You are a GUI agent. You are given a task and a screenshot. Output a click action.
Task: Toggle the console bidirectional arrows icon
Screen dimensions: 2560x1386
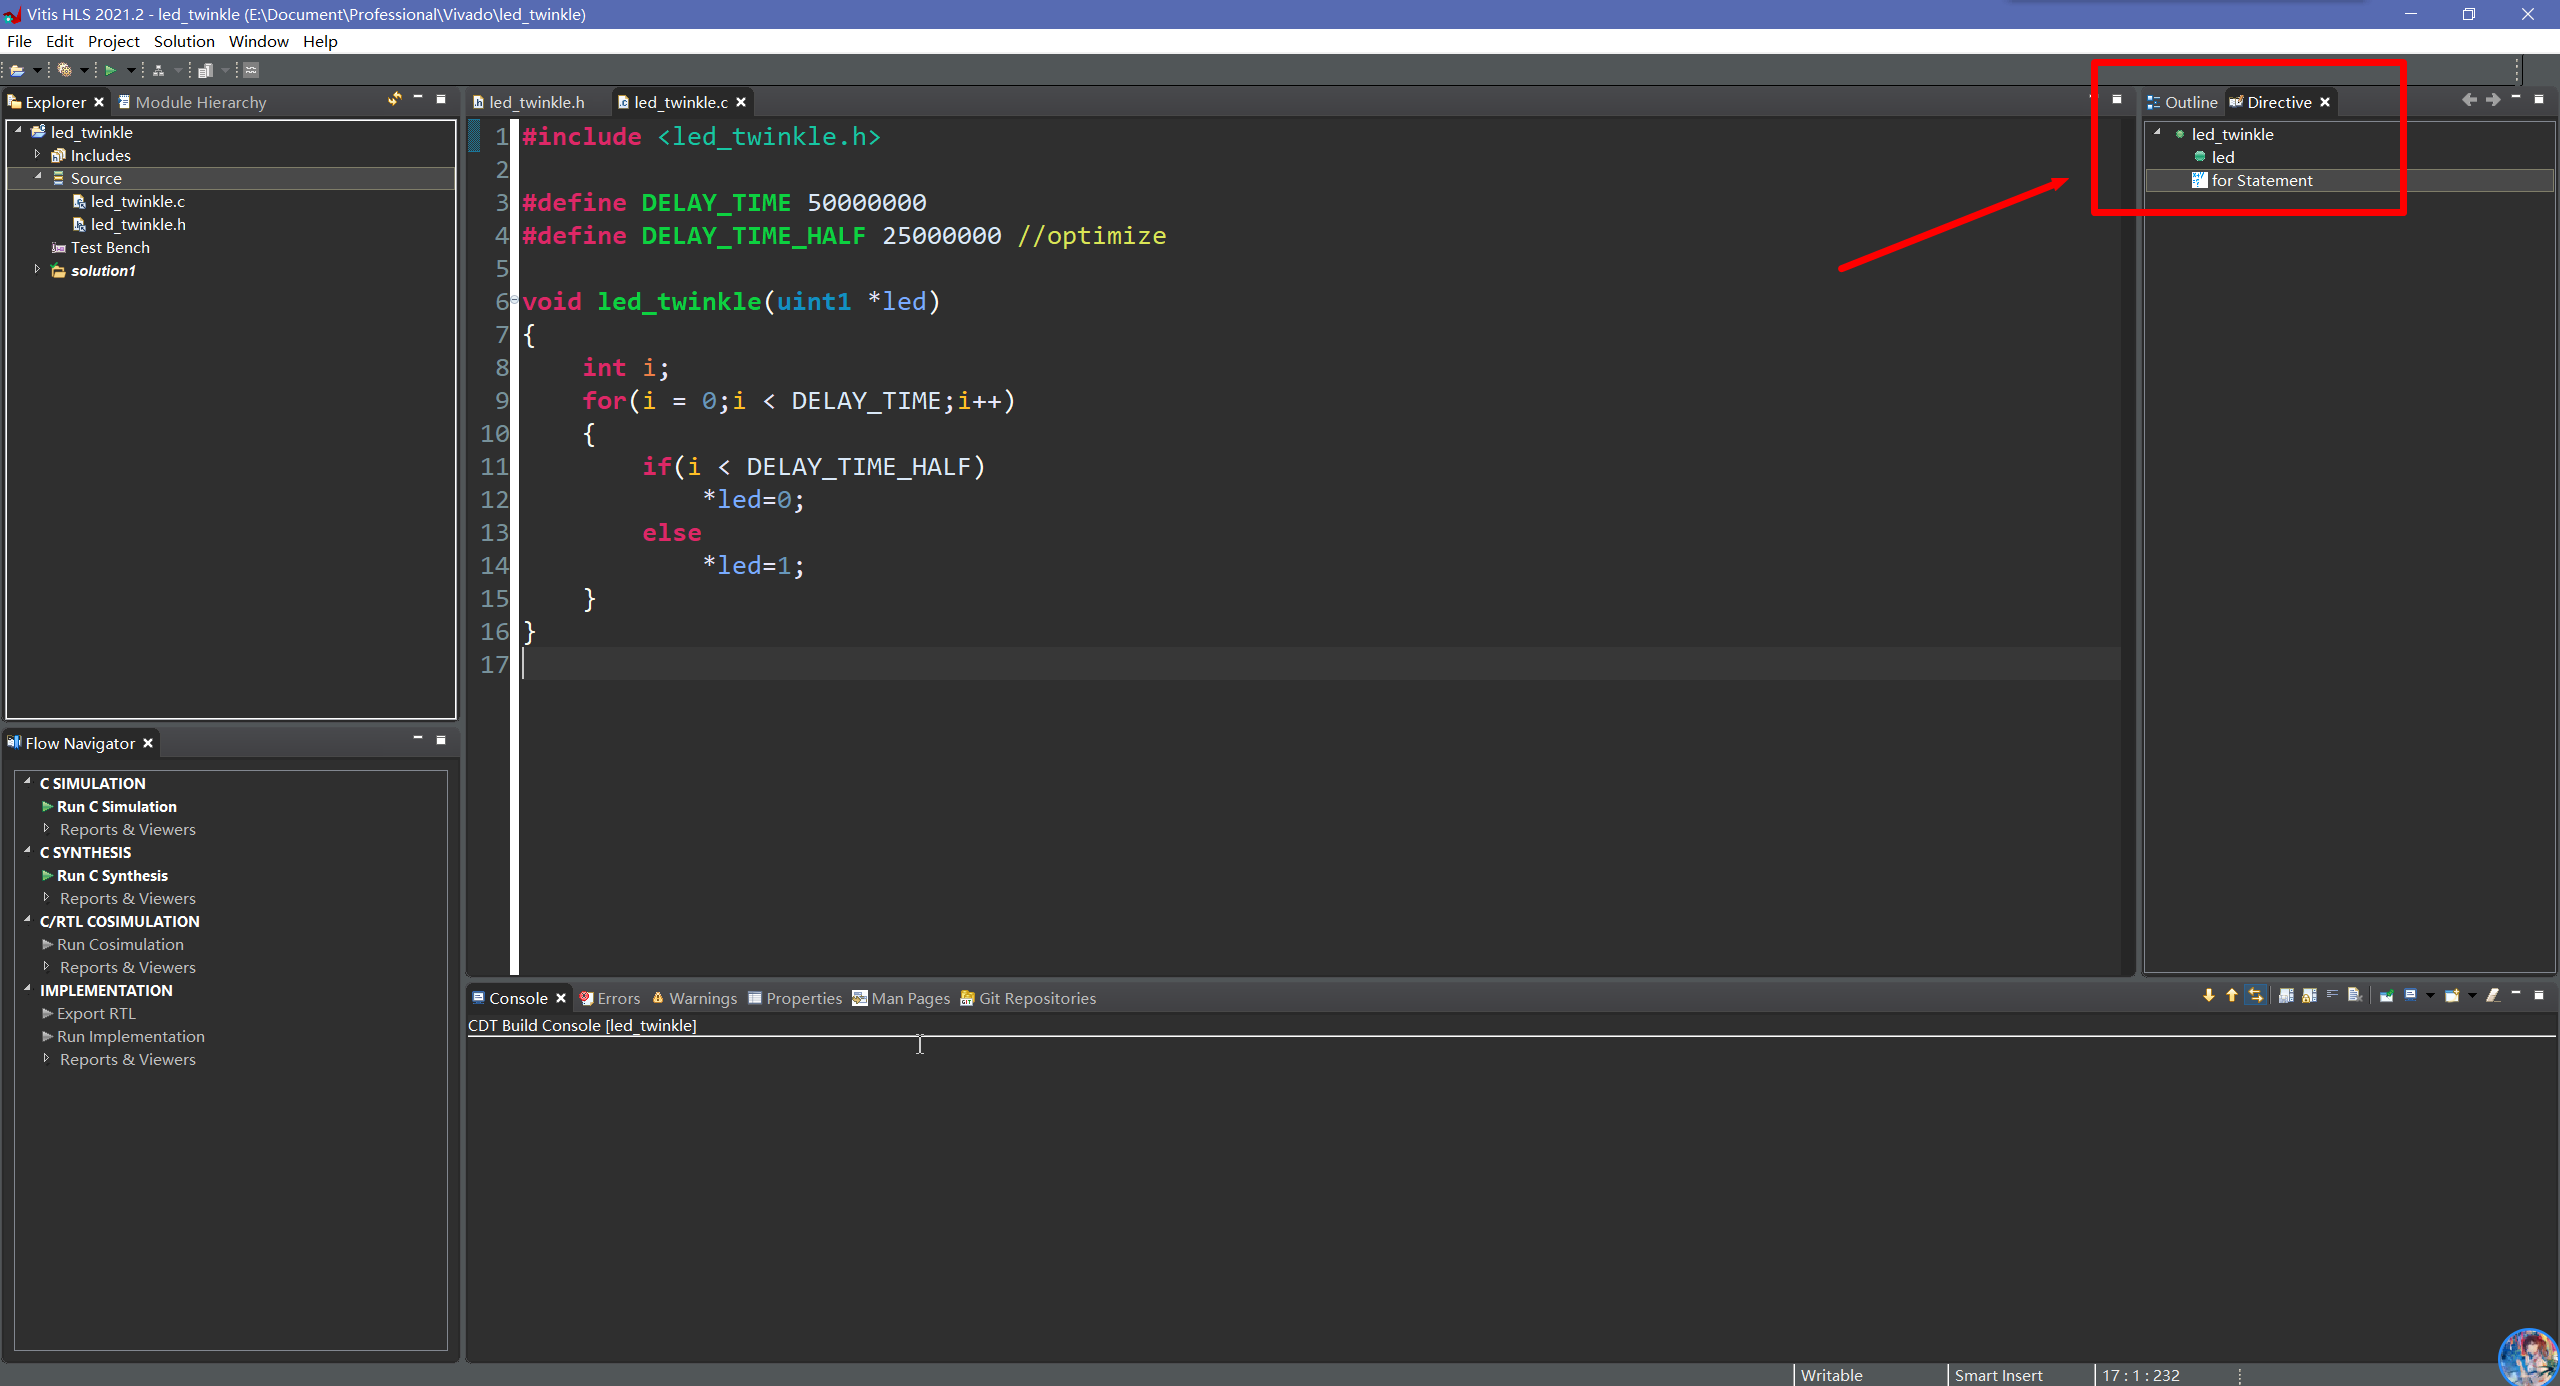point(2256,995)
